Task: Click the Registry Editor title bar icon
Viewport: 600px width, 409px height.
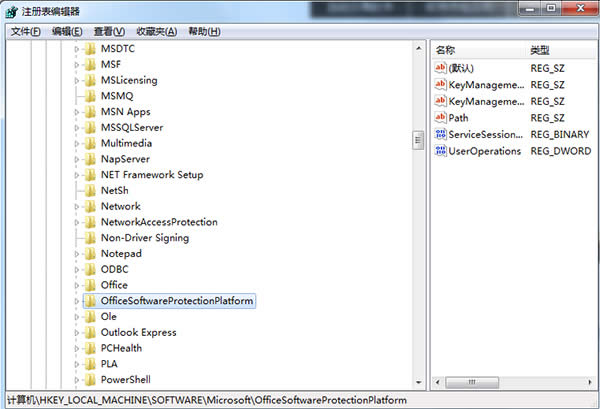Action: click(x=12, y=11)
